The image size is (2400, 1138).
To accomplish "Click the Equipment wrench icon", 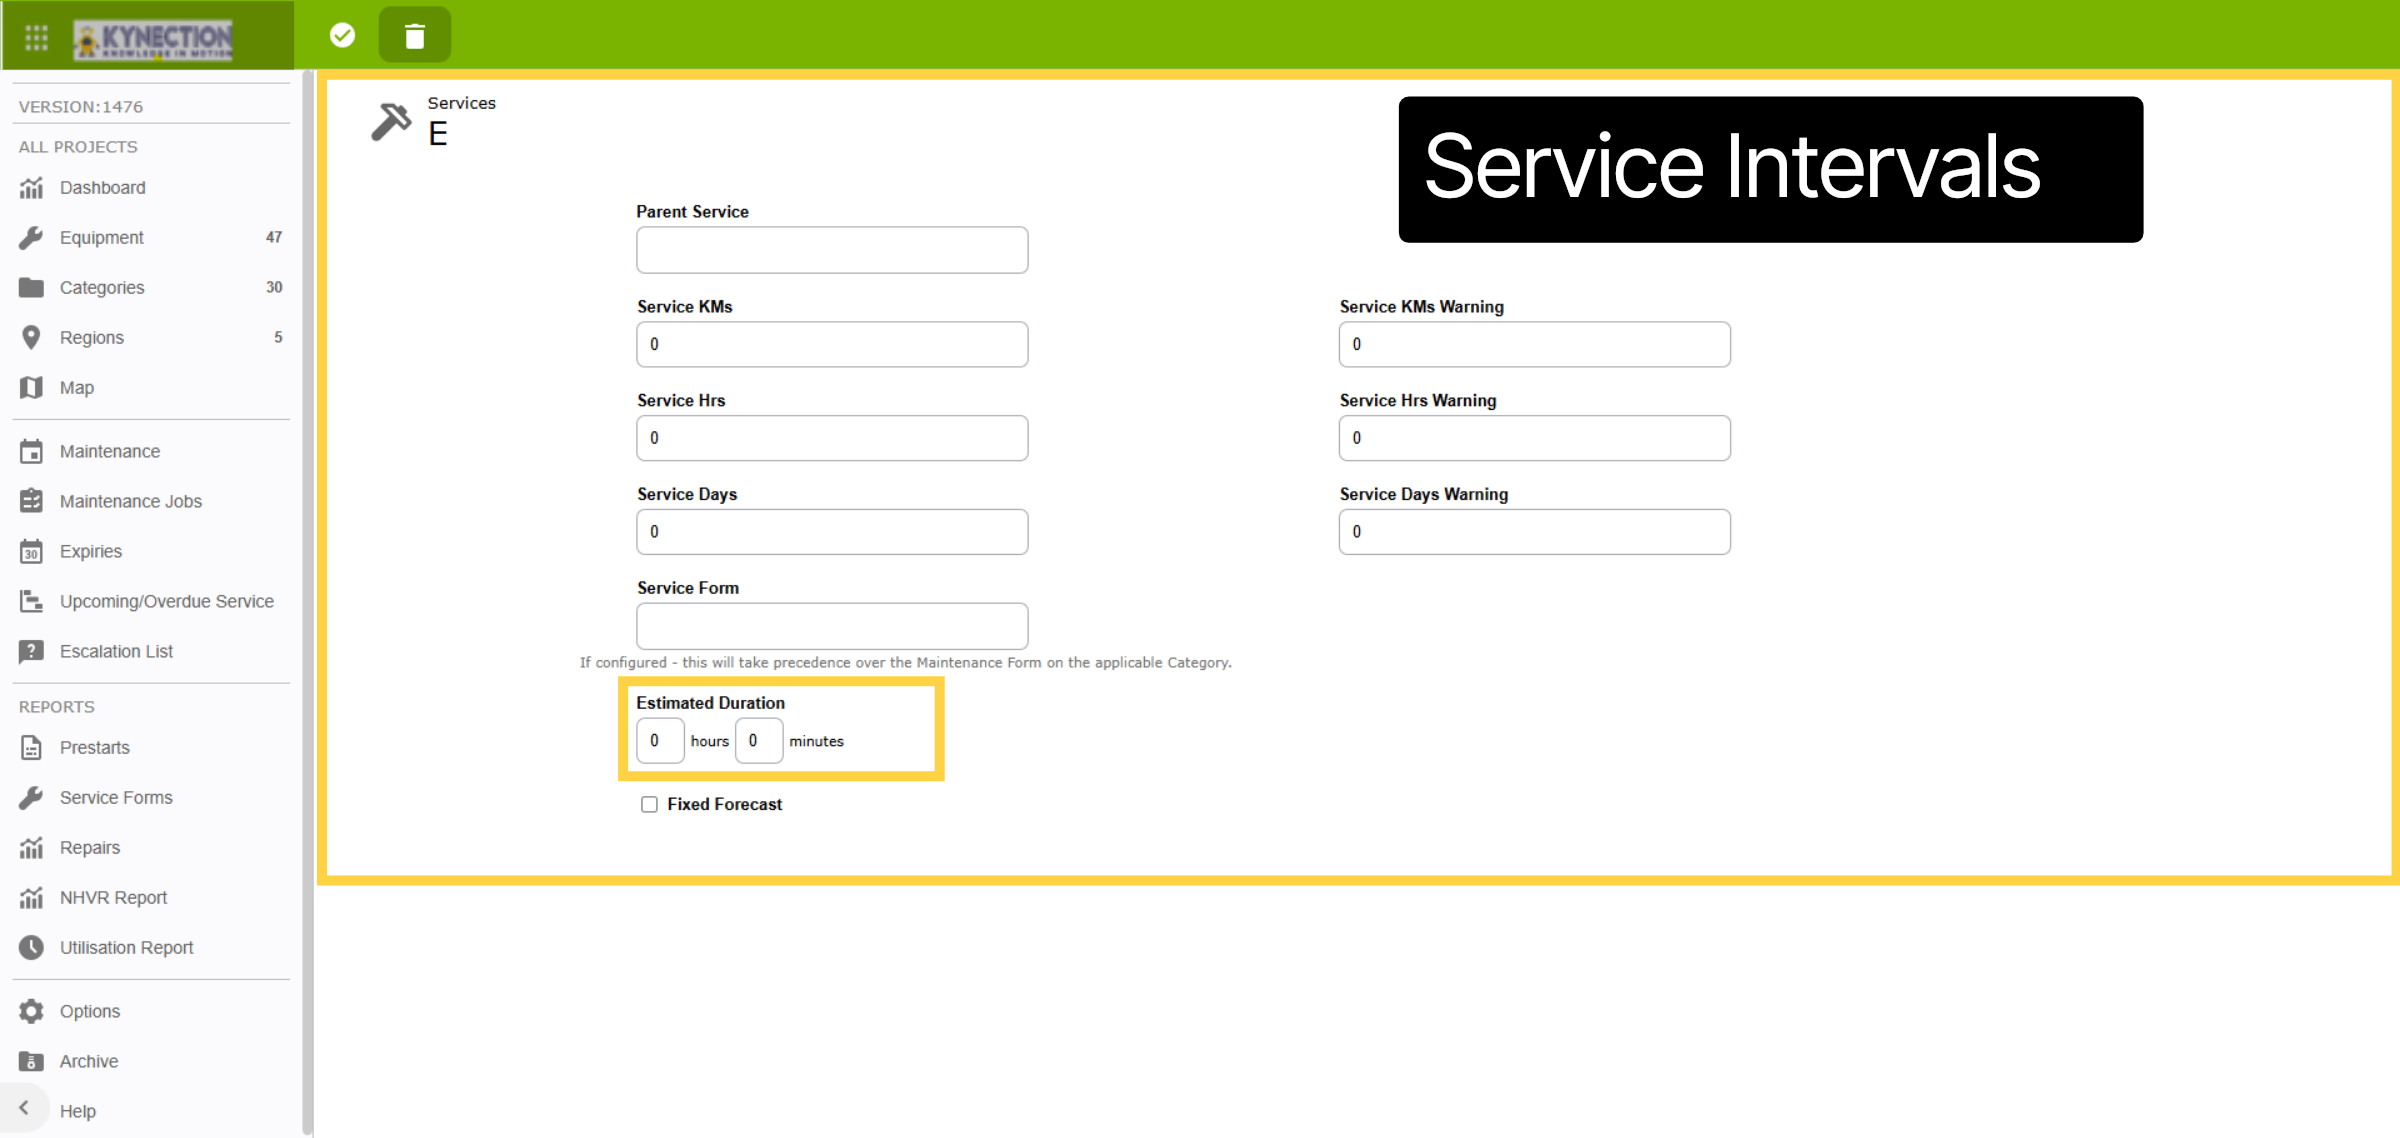I will tap(32, 238).
